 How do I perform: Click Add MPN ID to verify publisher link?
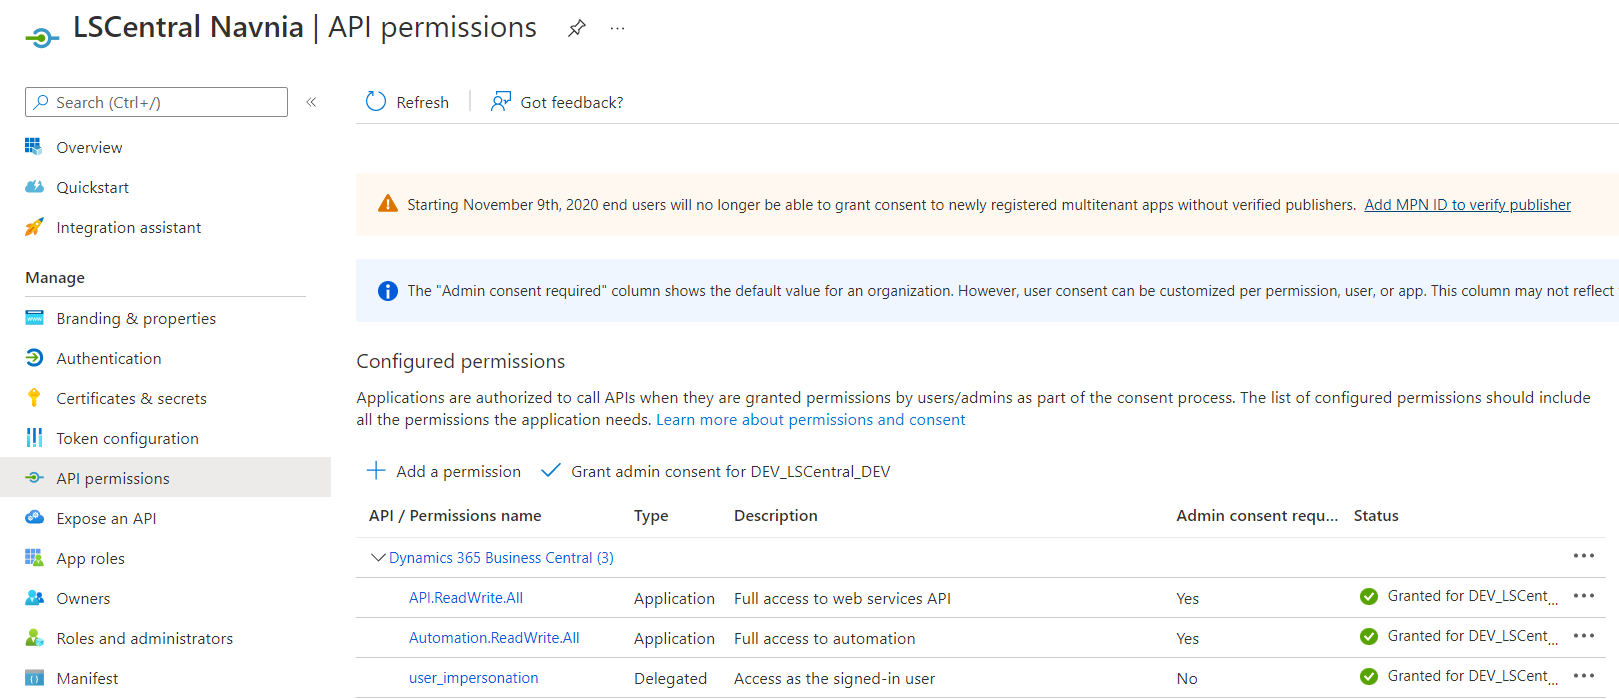(1467, 205)
